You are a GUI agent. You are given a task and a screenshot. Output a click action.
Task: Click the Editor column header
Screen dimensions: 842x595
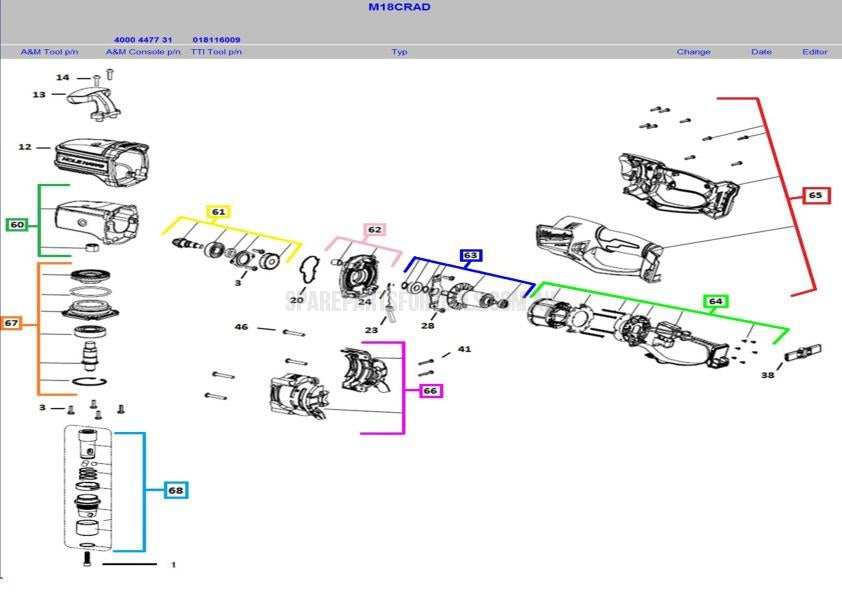[x=814, y=52]
